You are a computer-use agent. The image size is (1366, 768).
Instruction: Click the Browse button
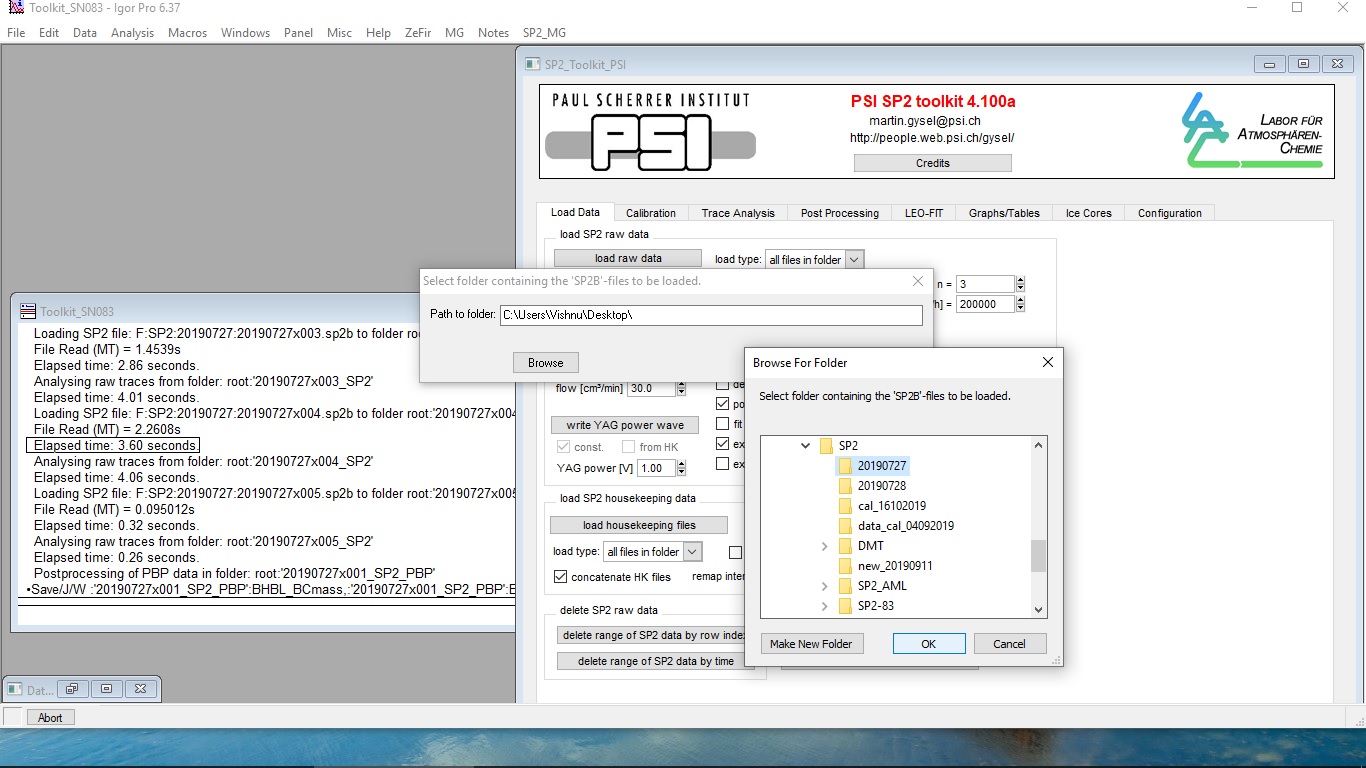click(546, 363)
